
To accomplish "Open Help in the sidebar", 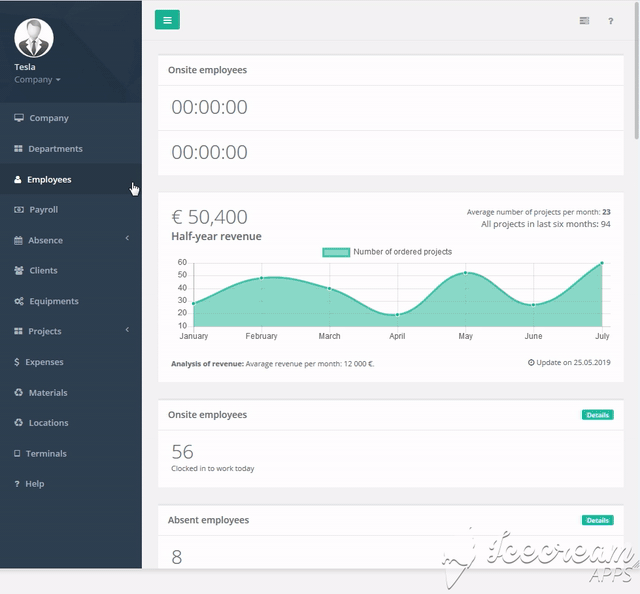I will pos(71,484).
